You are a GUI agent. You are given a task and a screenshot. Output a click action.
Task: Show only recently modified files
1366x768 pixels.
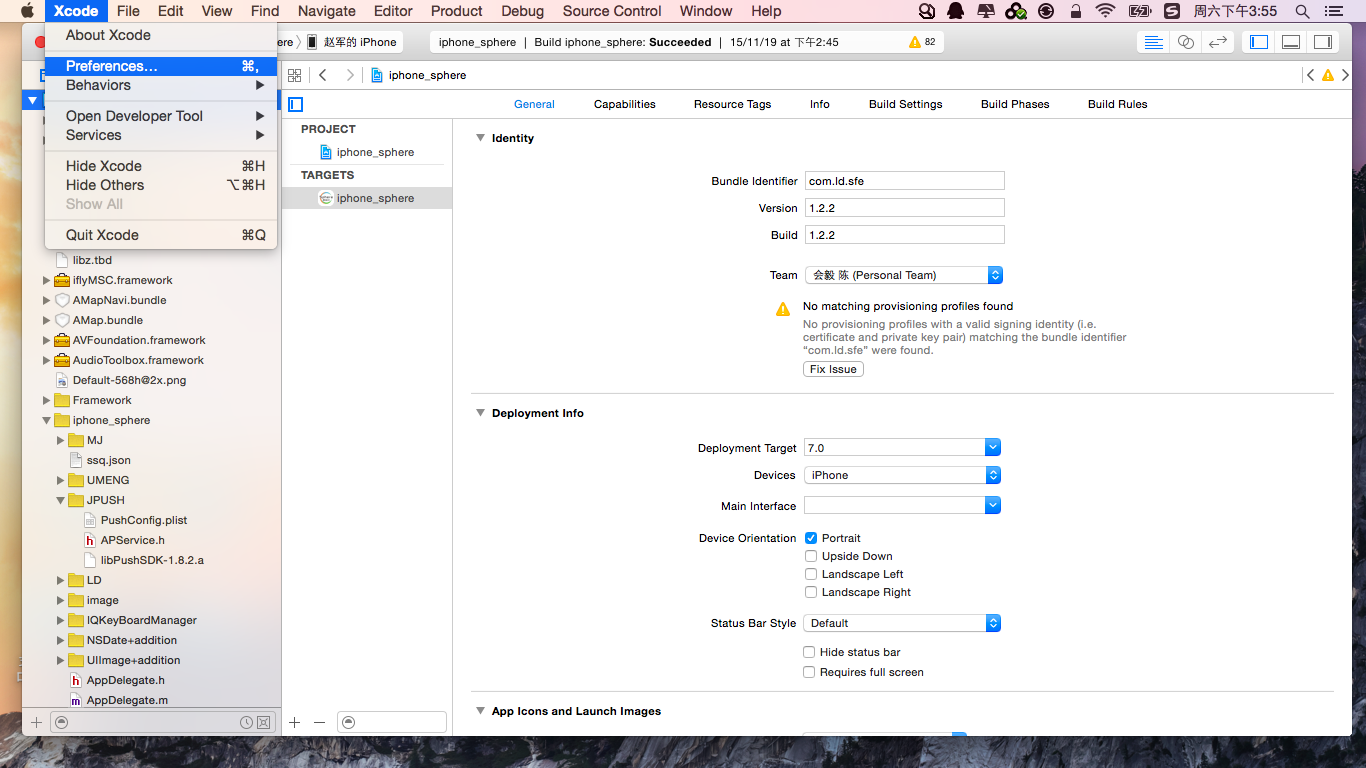click(246, 722)
